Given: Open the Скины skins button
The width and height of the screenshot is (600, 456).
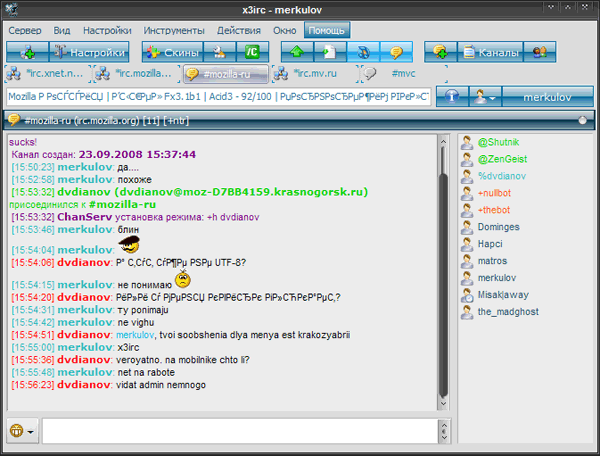Looking at the screenshot, I should click(173, 52).
